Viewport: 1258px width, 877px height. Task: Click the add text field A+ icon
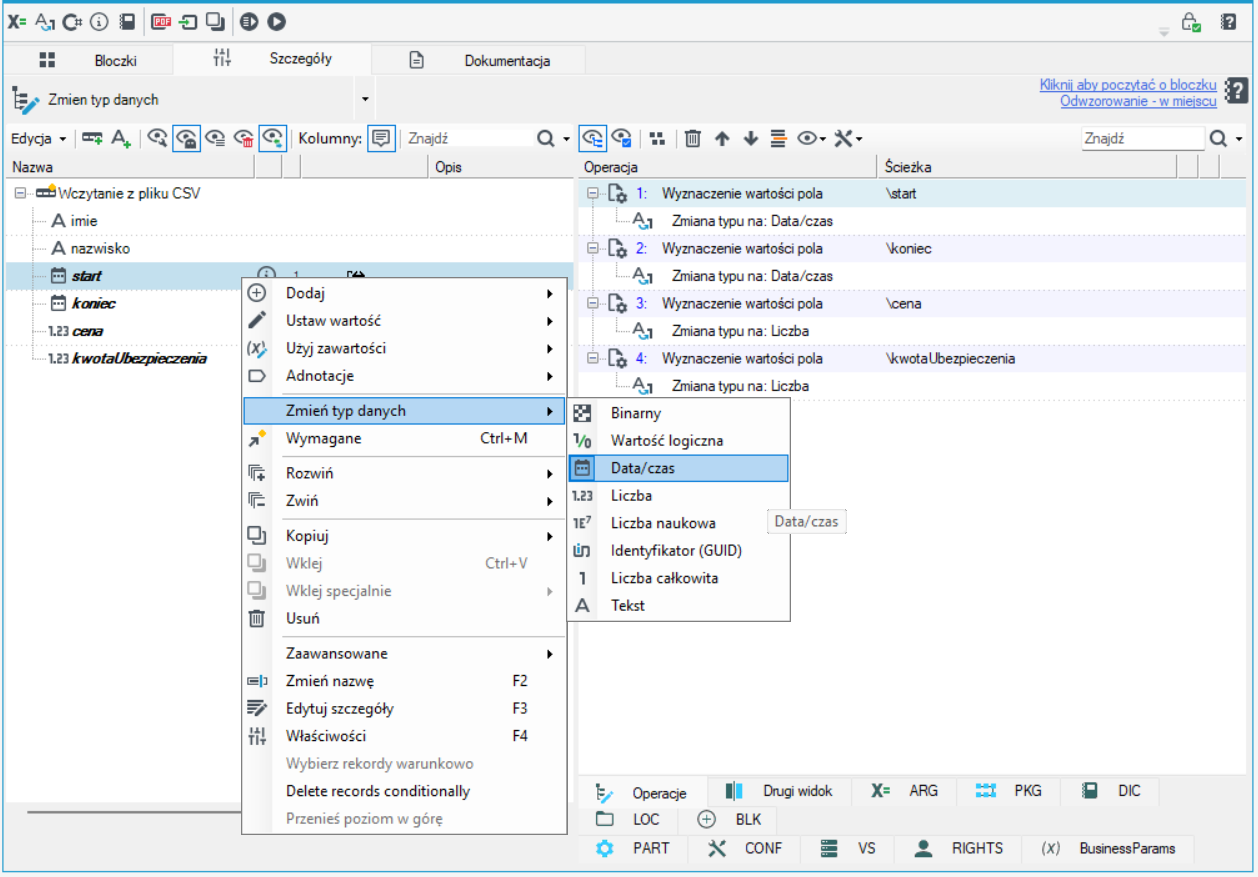pos(122,139)
